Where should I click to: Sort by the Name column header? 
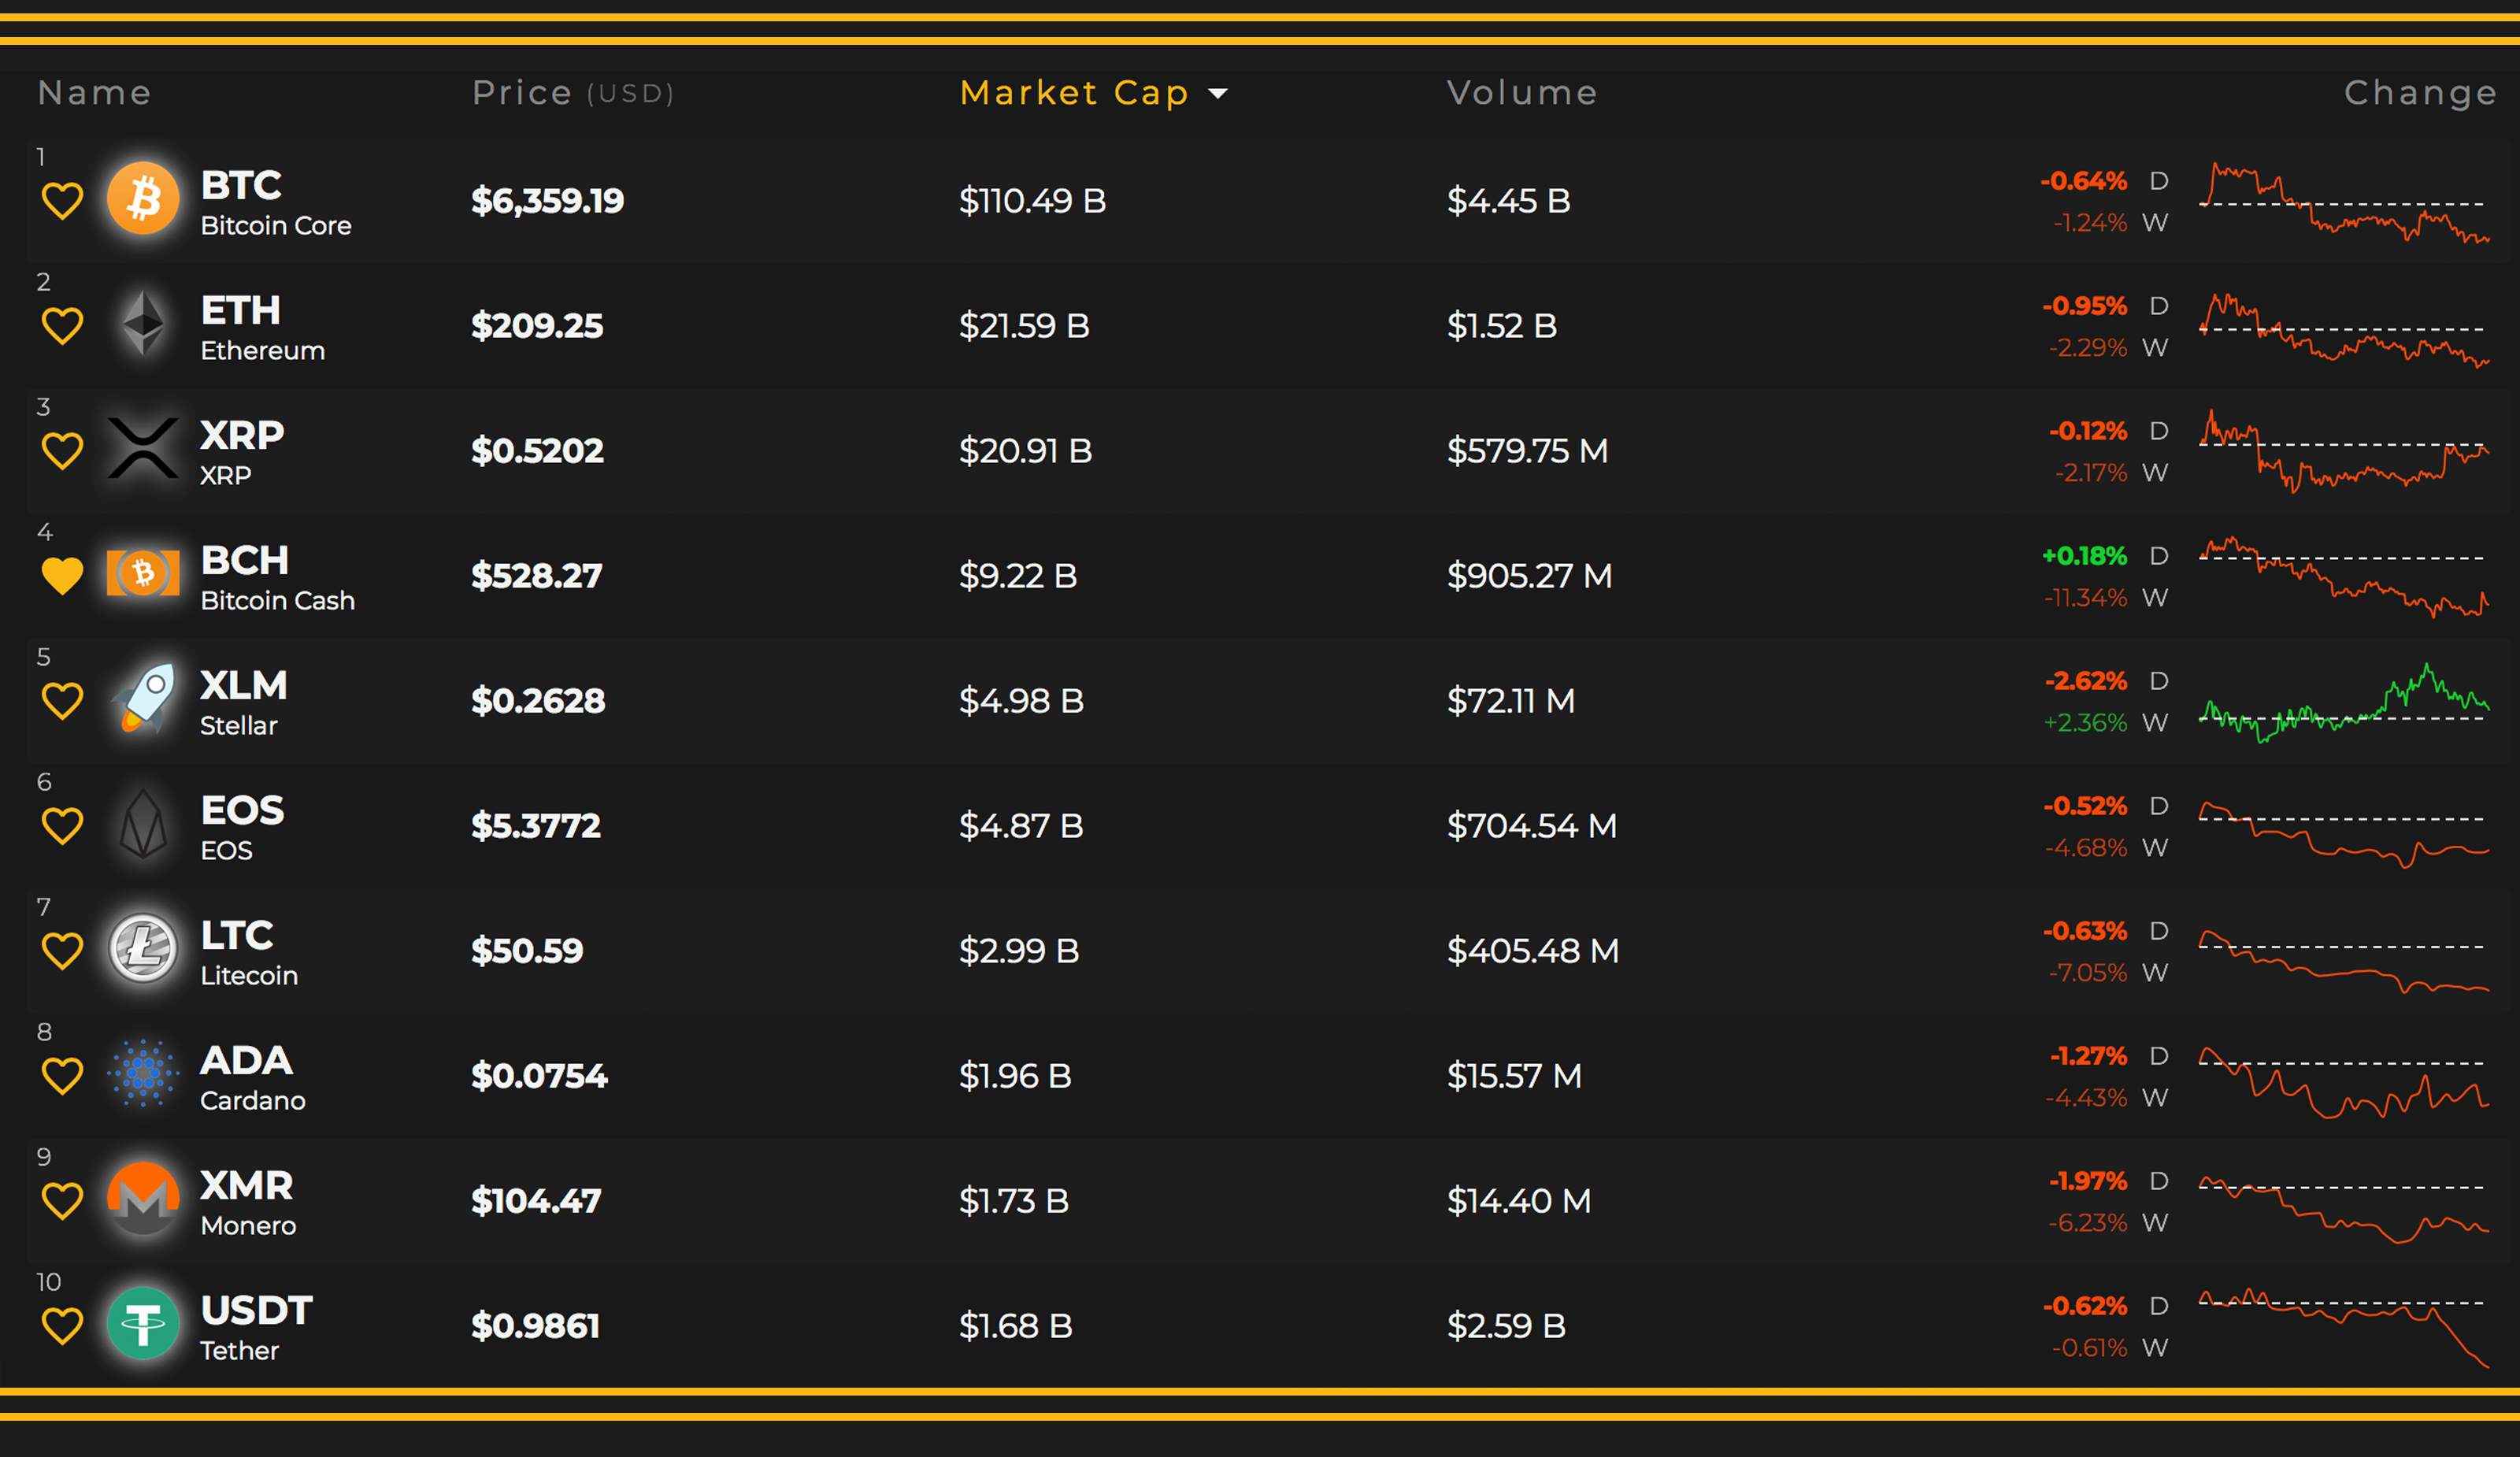coord(94,93)
